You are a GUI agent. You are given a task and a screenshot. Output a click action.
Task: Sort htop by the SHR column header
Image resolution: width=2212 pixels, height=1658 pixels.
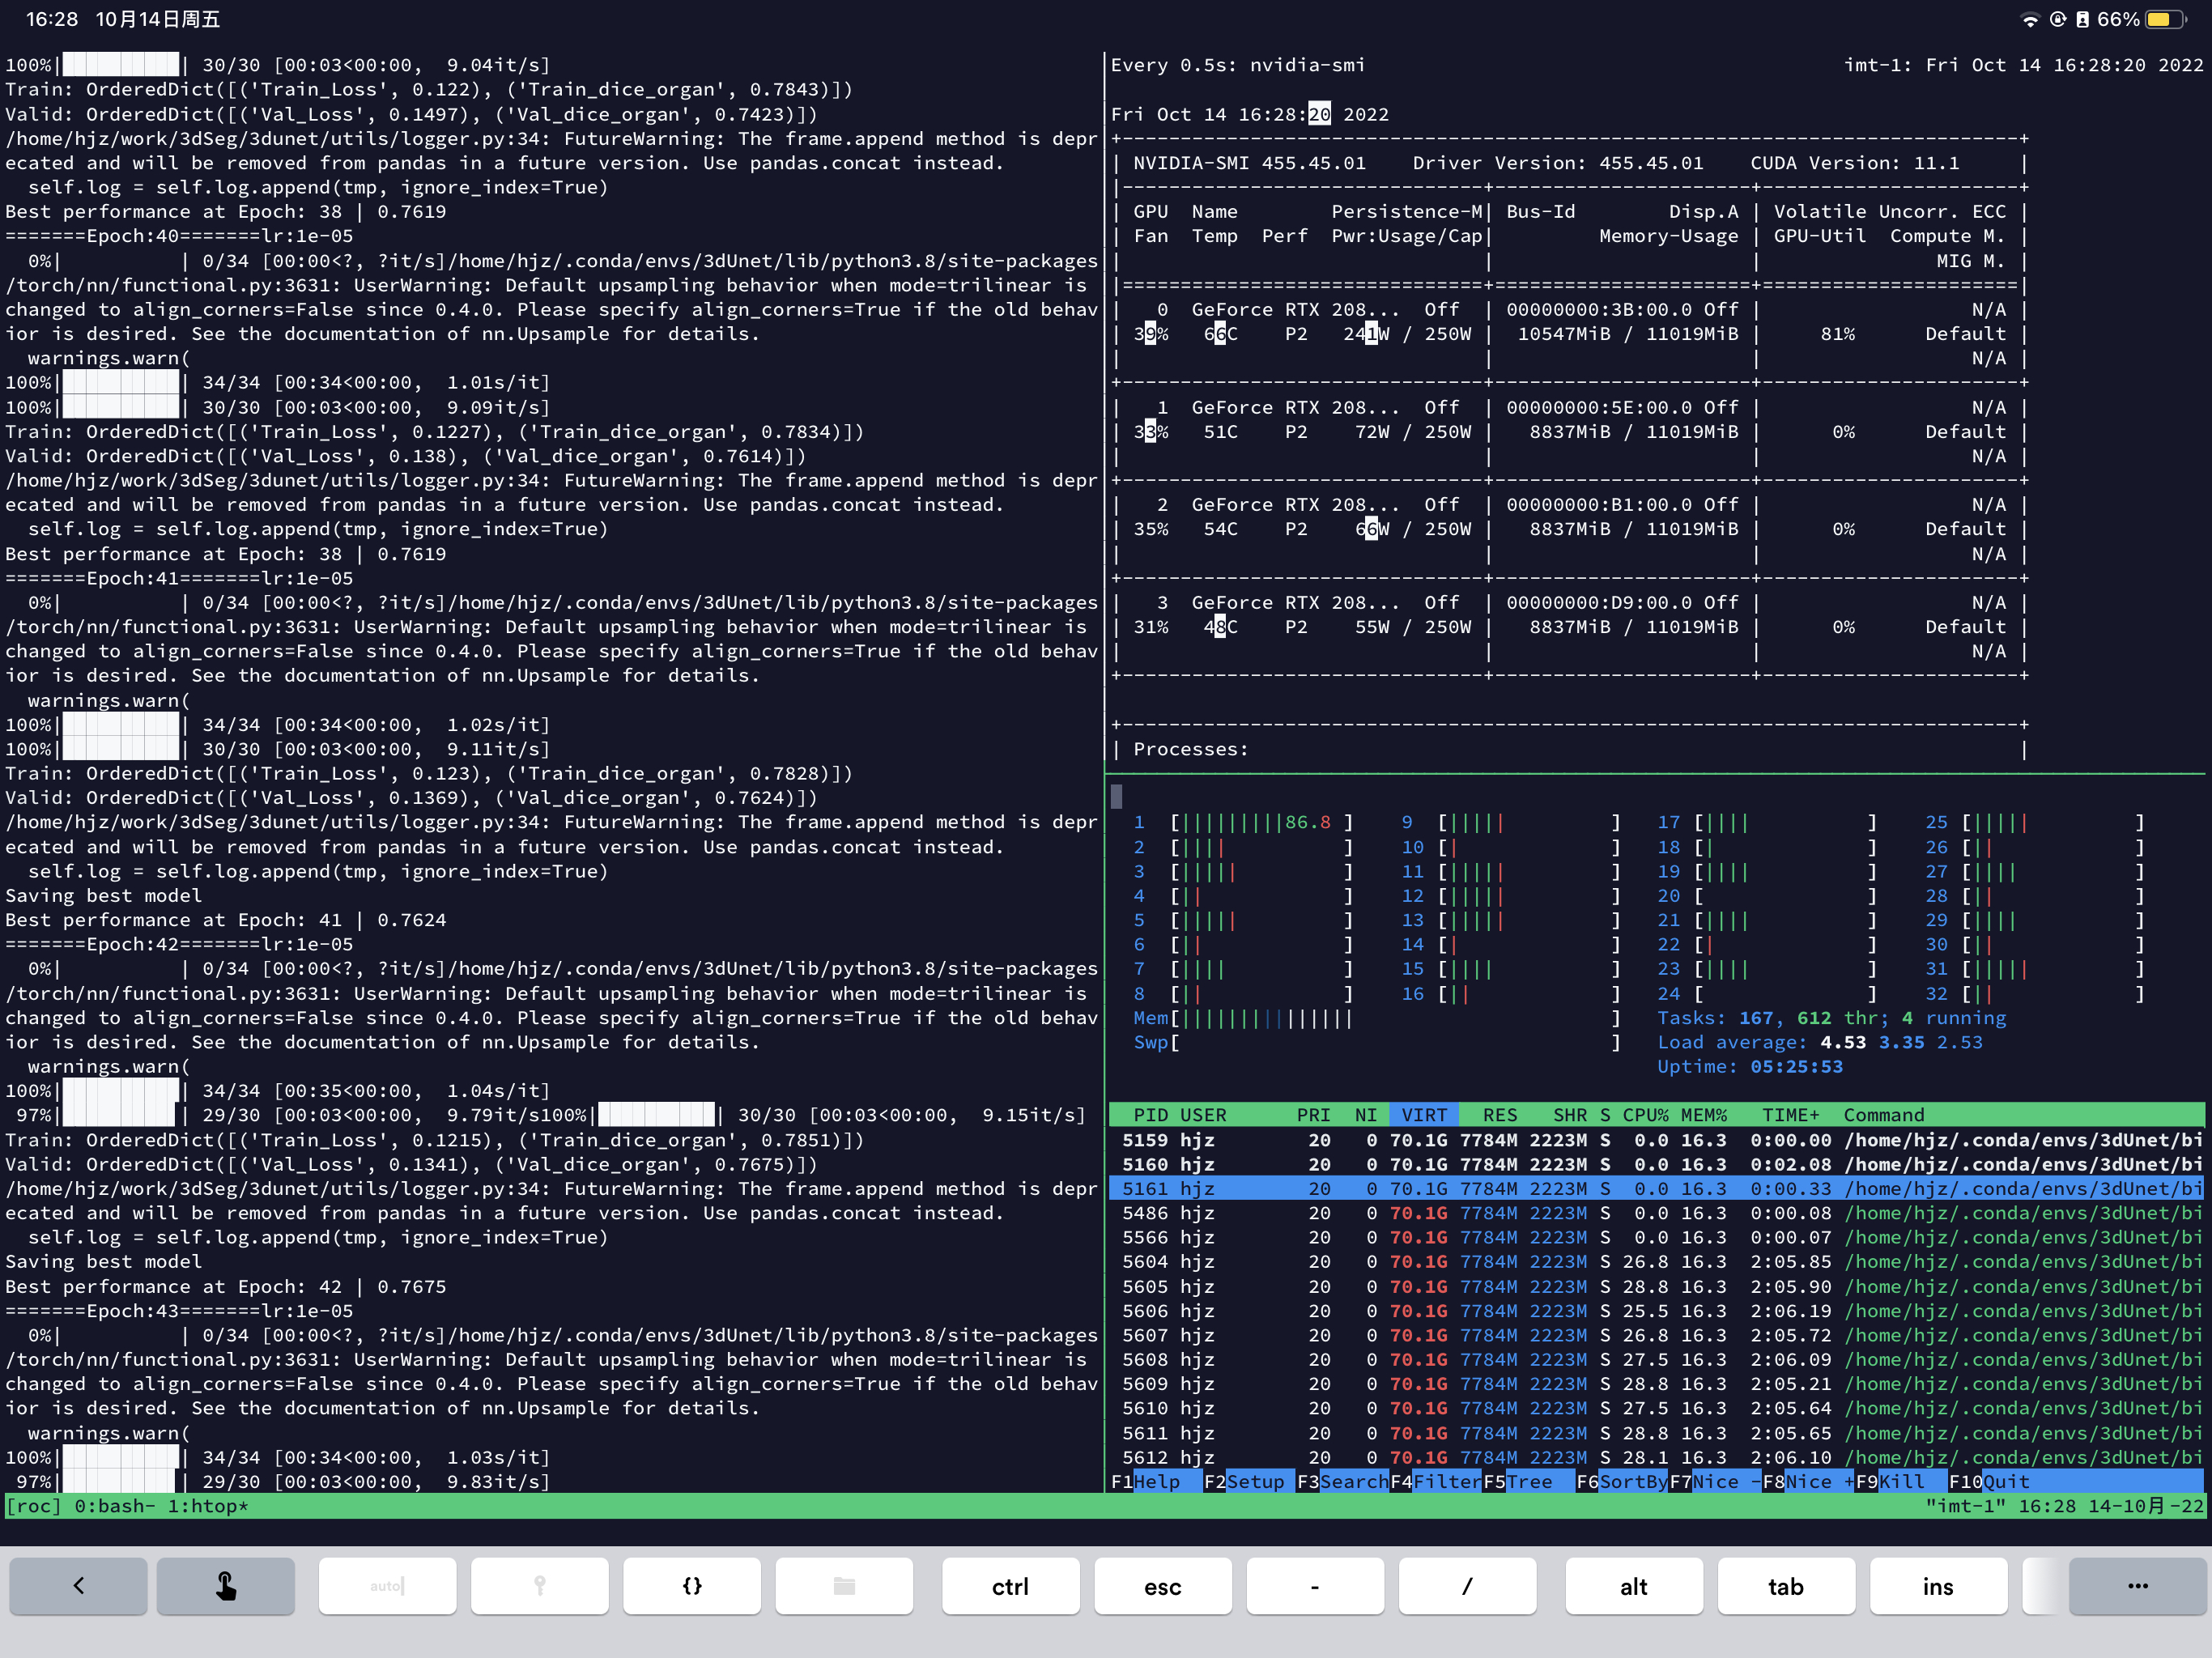pos(1570,1115)
